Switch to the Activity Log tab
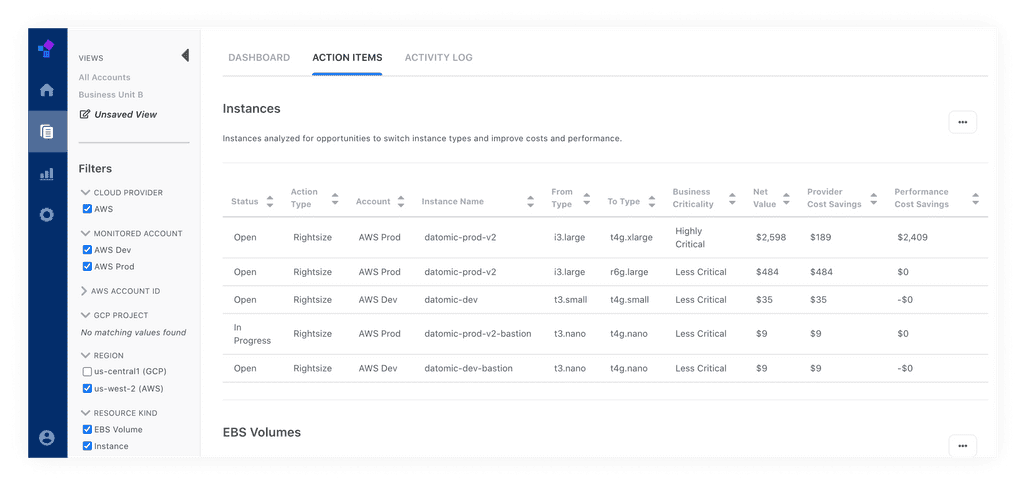Image resolution: width=1024 pixels, height=486 pixels. pyautogui.click(x=438, y=58)
